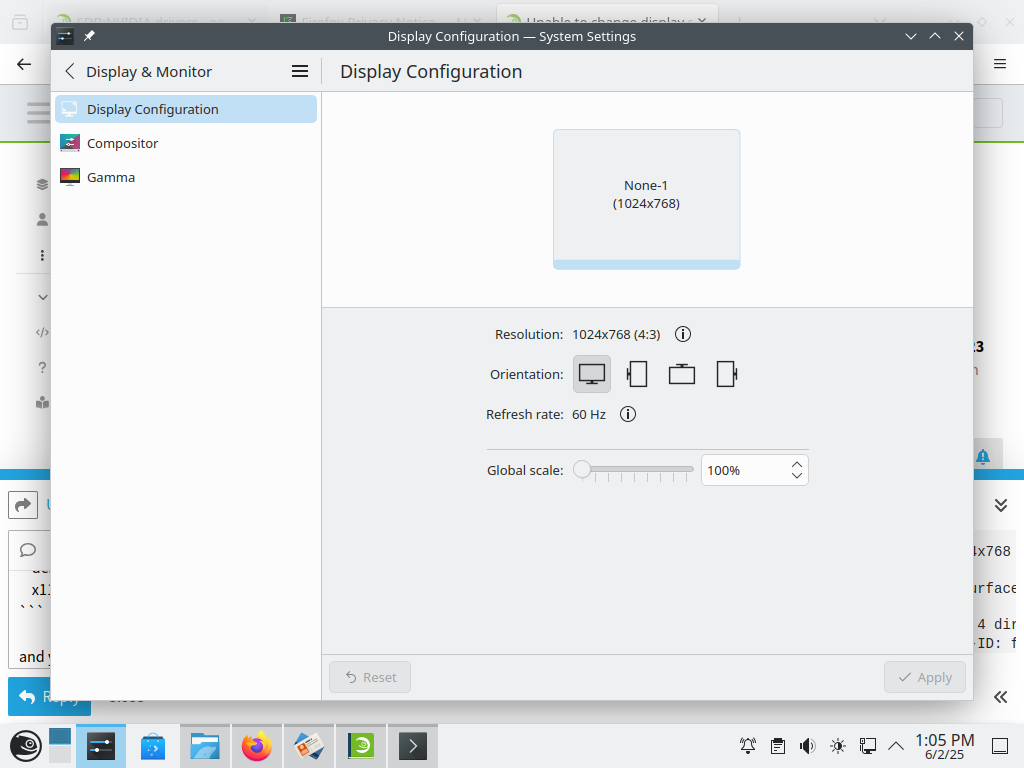Open the Gamma settings section
Viewport: 1024px width, 768px height.
pos(110,177)
